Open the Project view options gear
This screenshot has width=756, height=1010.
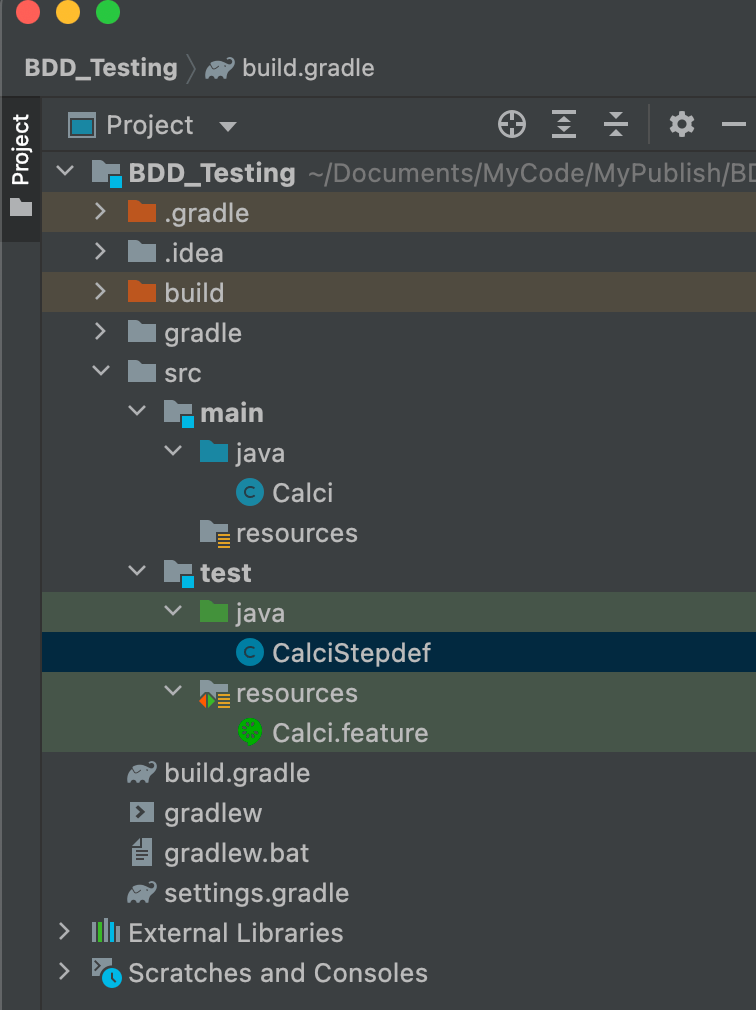682,124
